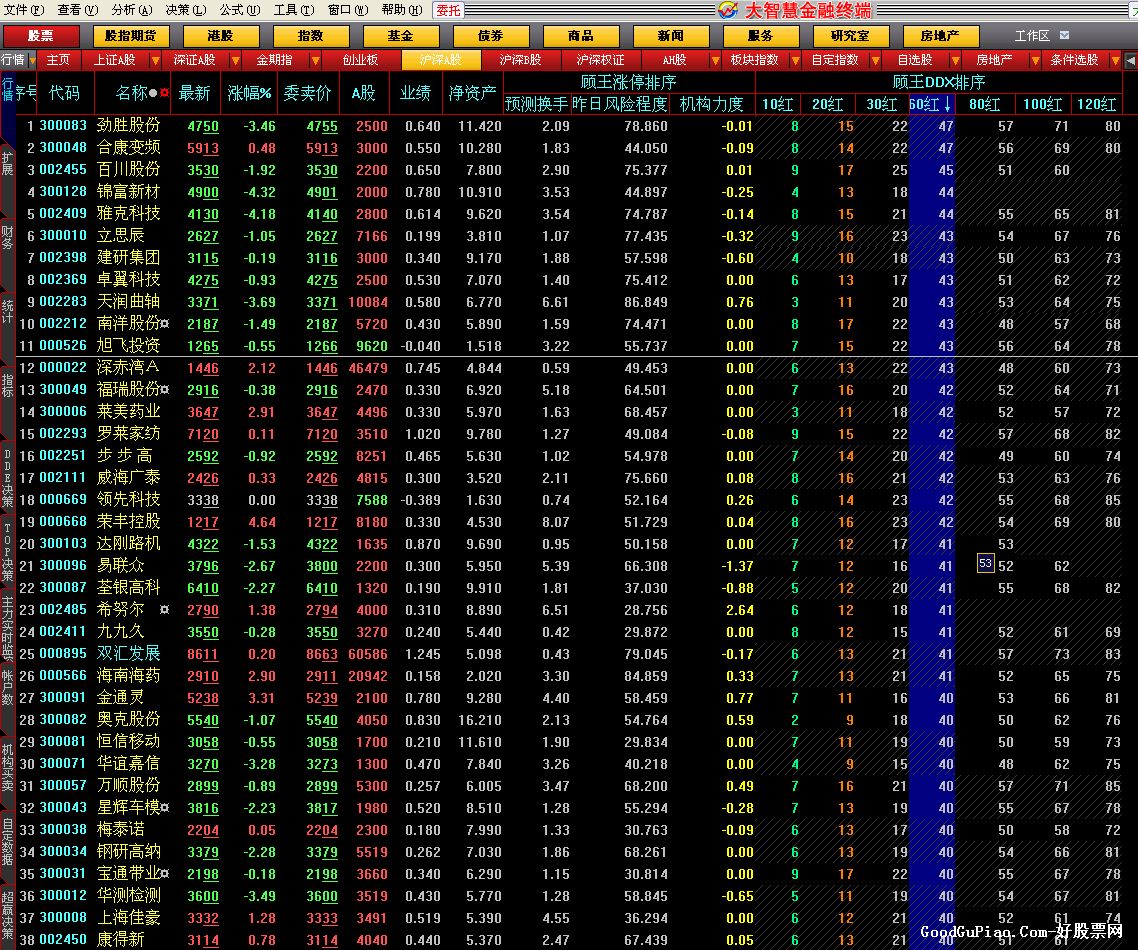Click the gray dot icon beside 名称 header

point(152,93)
